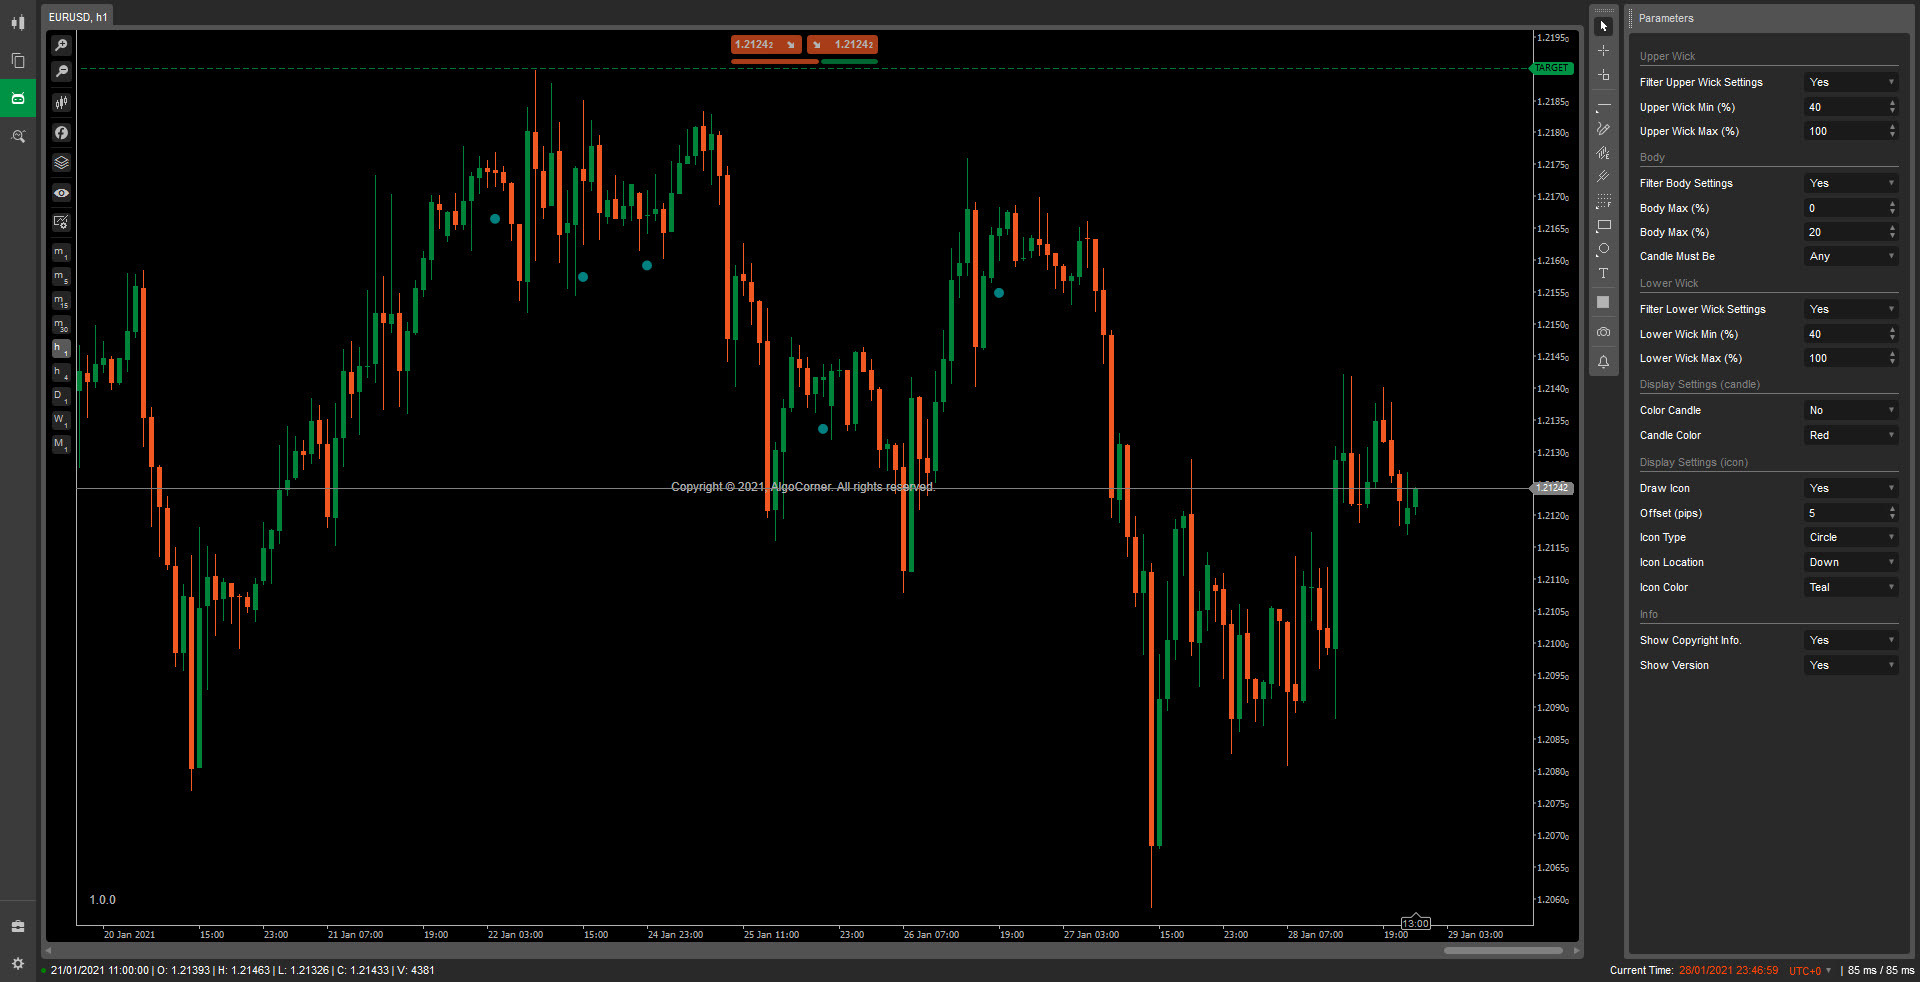Create a price alert with the bell icon
1920x982 pixels.
pyautogui.click(x=1603, y=362)
